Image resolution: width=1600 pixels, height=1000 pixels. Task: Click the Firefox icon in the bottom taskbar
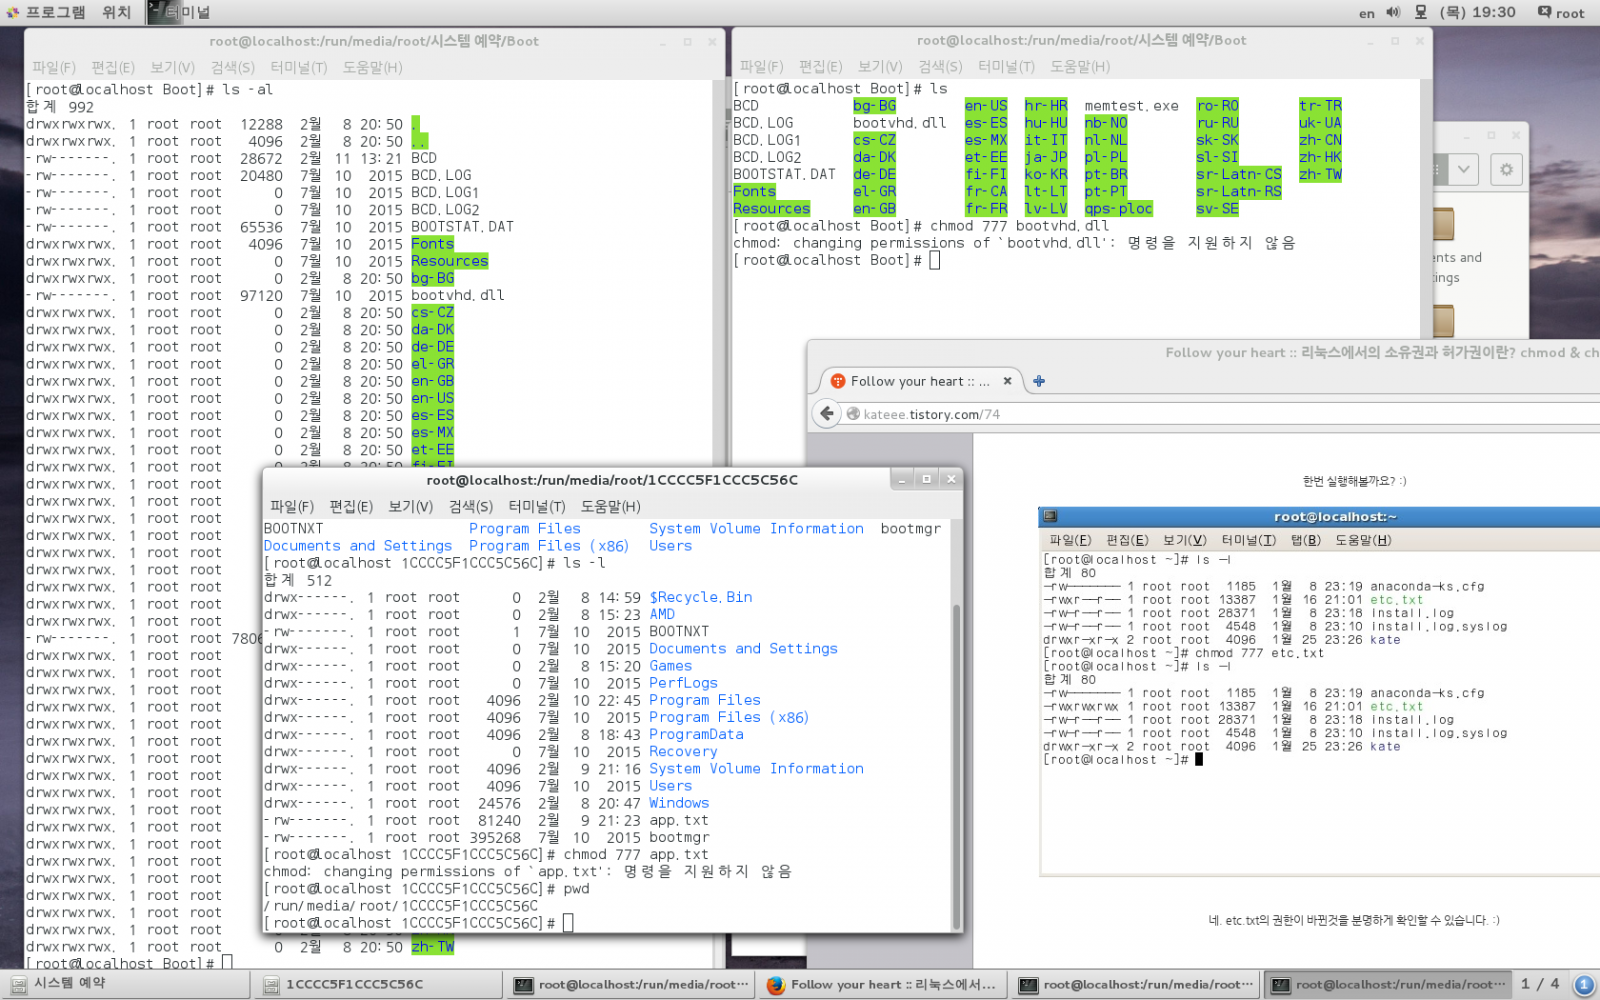775,985
